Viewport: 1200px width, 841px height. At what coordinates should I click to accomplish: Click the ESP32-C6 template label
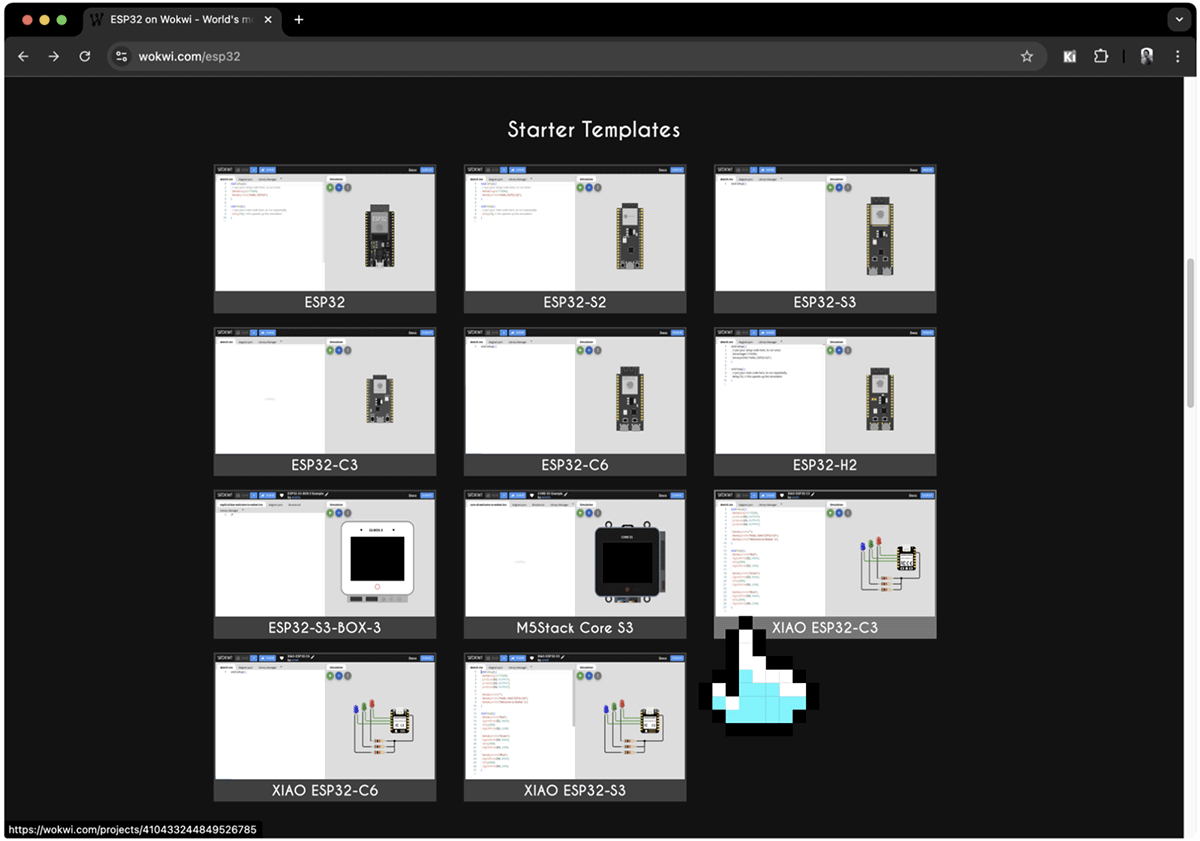pos(575,465)
